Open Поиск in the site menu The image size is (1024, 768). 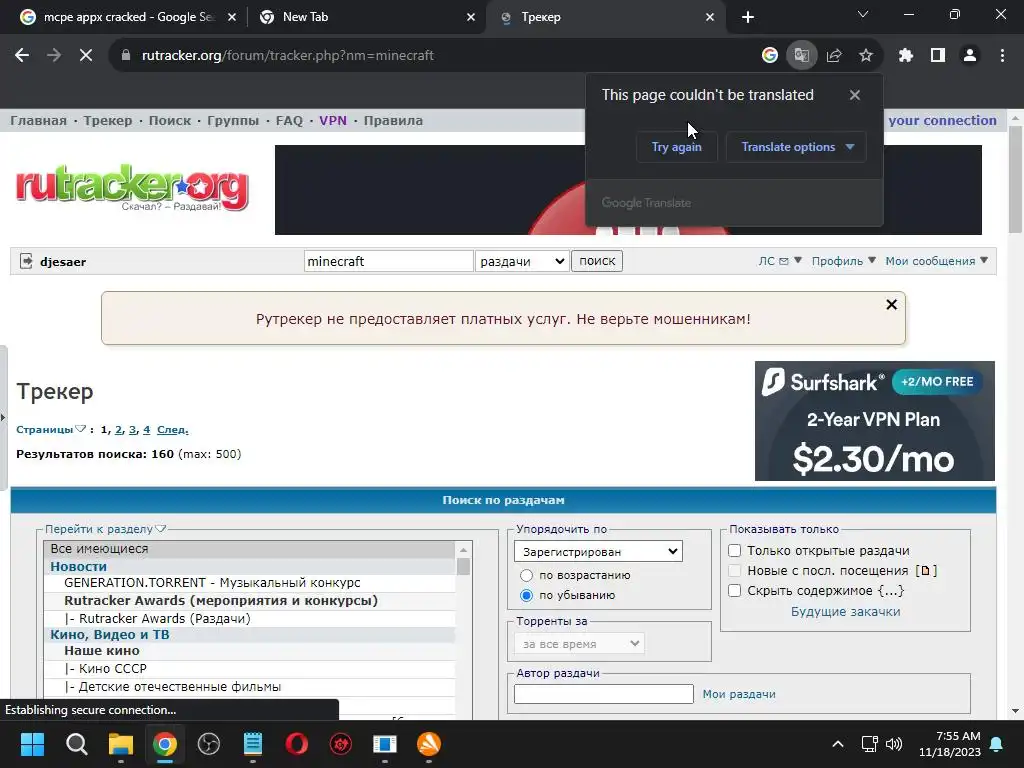[x=170, y=120]
